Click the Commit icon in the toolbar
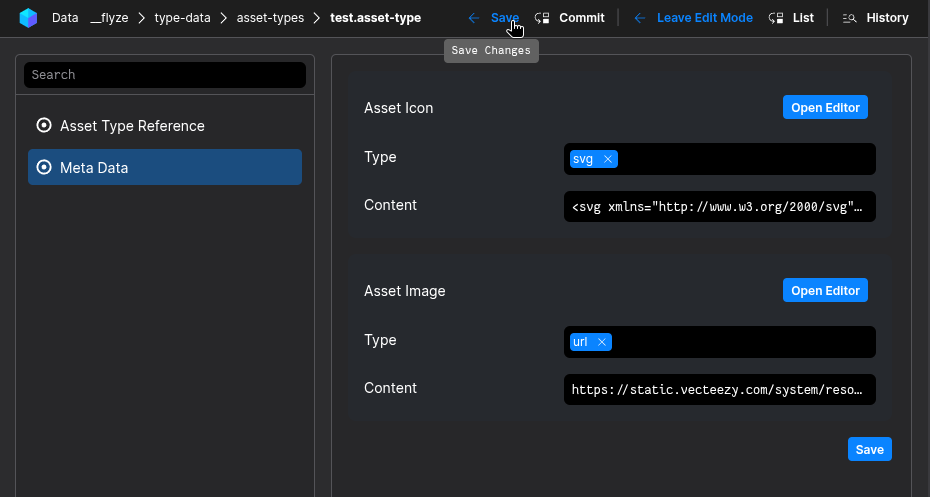Image resolution: width=930 pixels, height=497 pixels. pyautogui.click(x=542, y=18)
